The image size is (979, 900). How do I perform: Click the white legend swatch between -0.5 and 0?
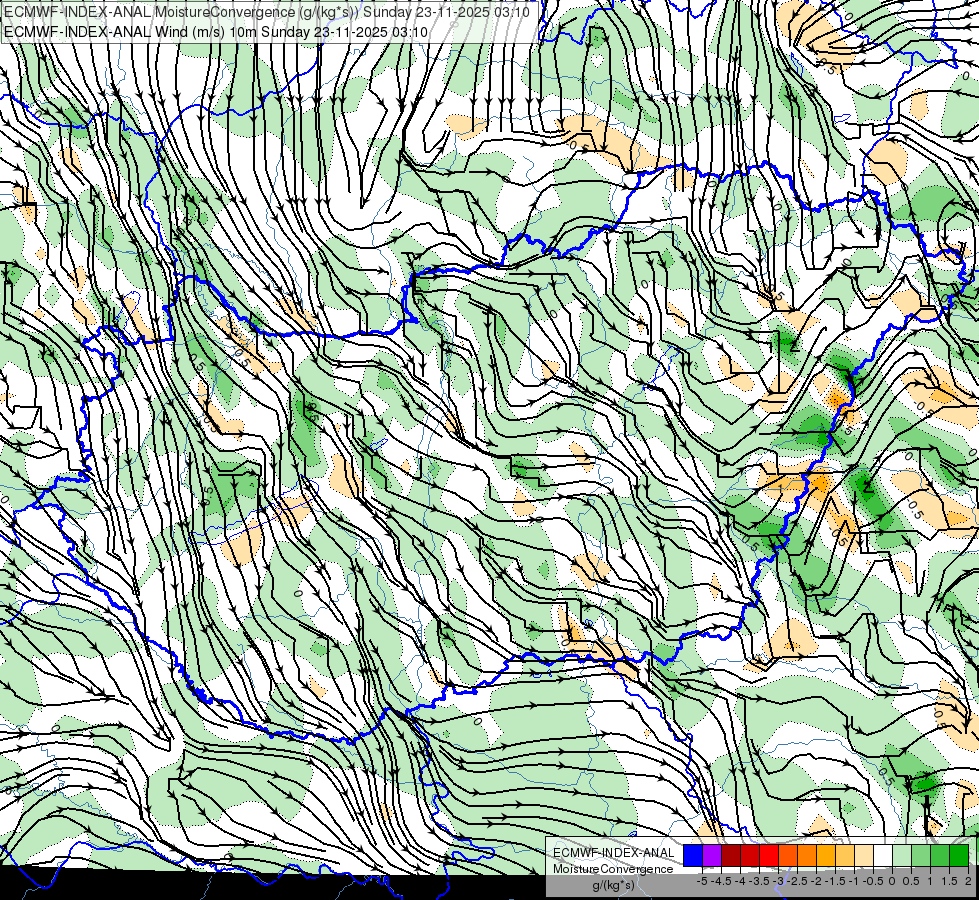click(x=883, y=855)
